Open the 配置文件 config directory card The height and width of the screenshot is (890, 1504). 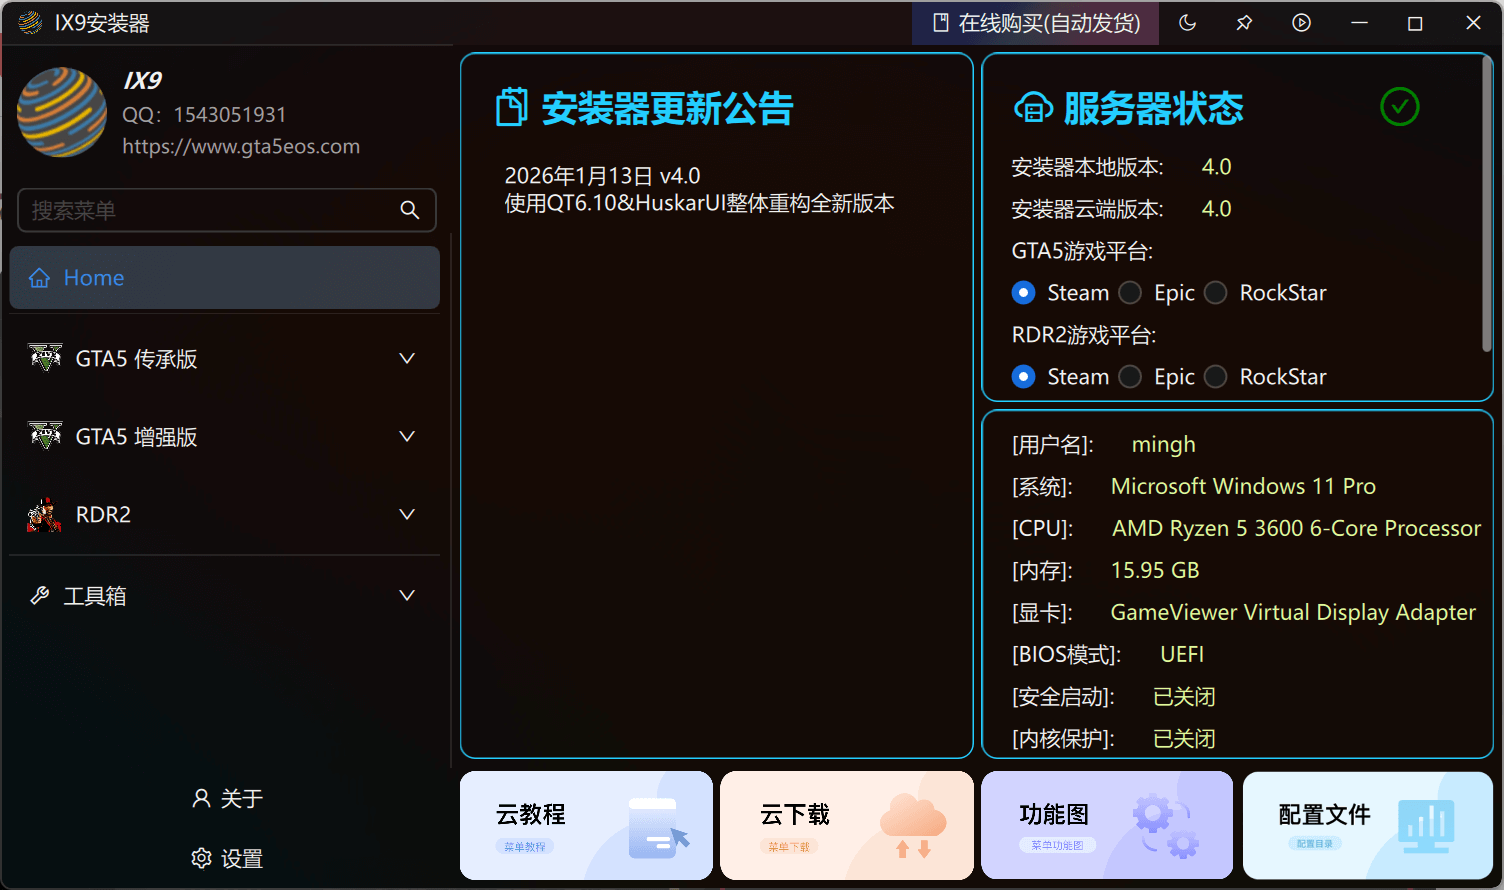[1367, 825]
